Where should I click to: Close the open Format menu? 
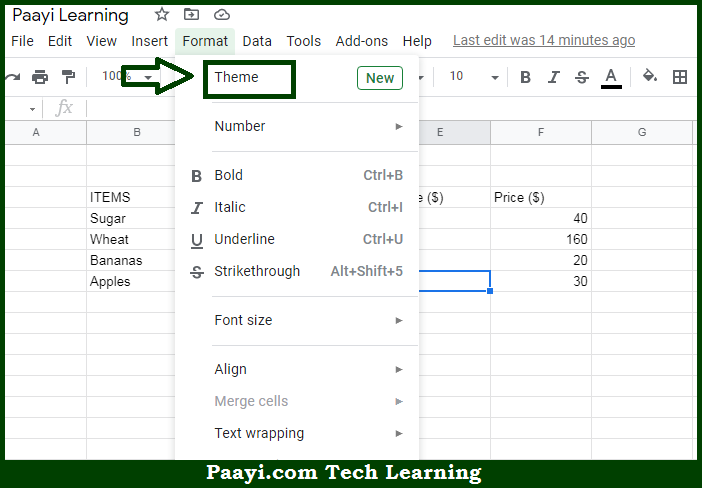coord(205,41)
